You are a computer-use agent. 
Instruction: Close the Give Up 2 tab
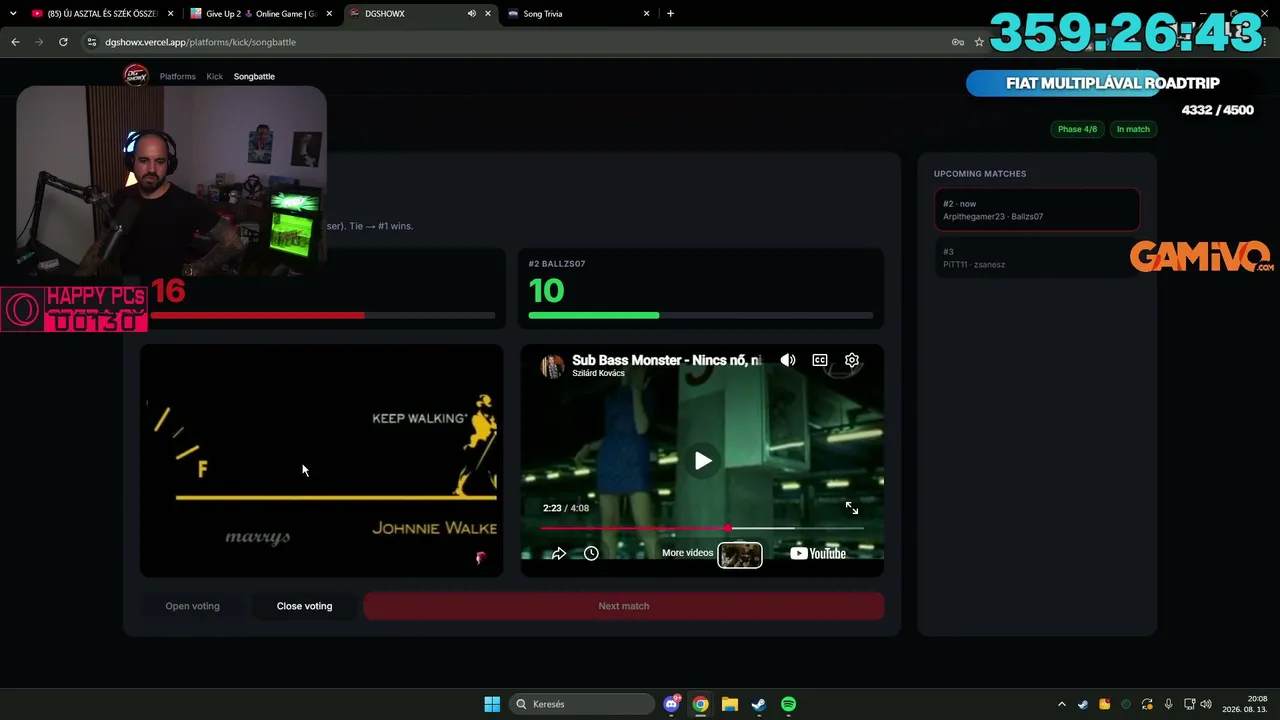tap(329, 14)
